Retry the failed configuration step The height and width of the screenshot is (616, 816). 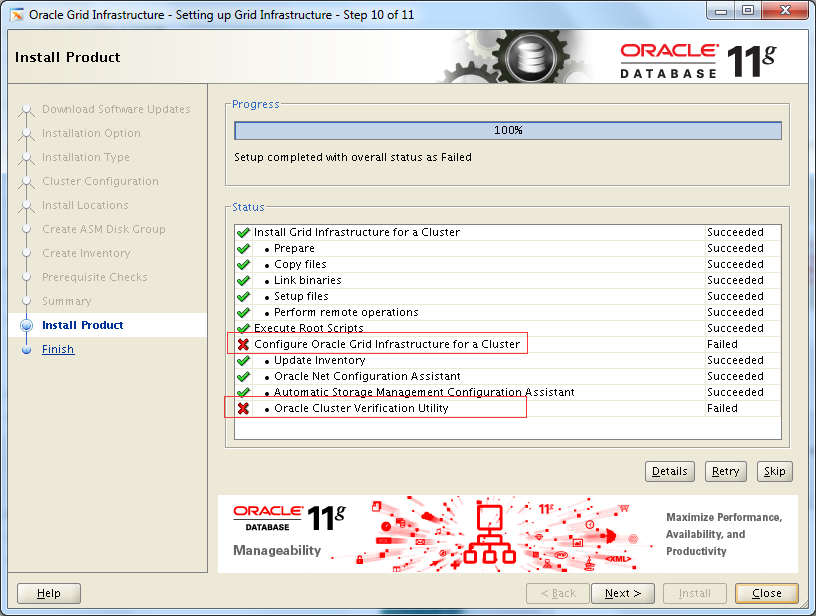[725, 471]
